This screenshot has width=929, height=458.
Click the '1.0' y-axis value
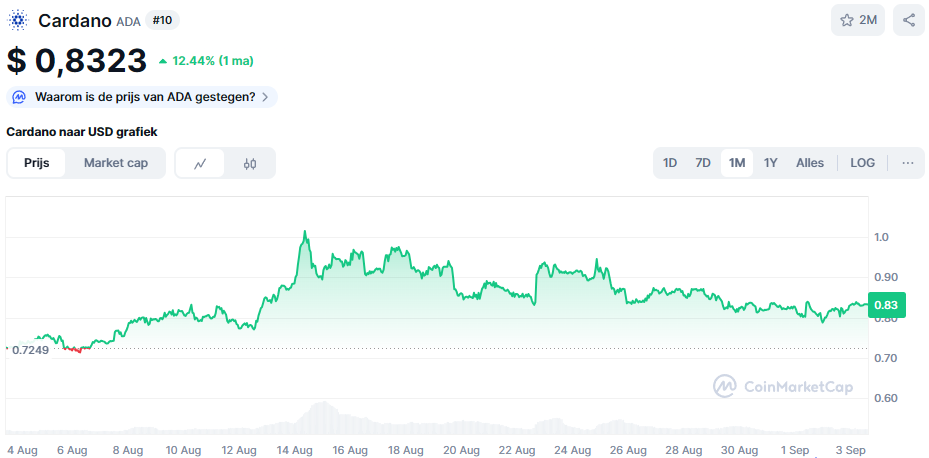click(882, 237)
